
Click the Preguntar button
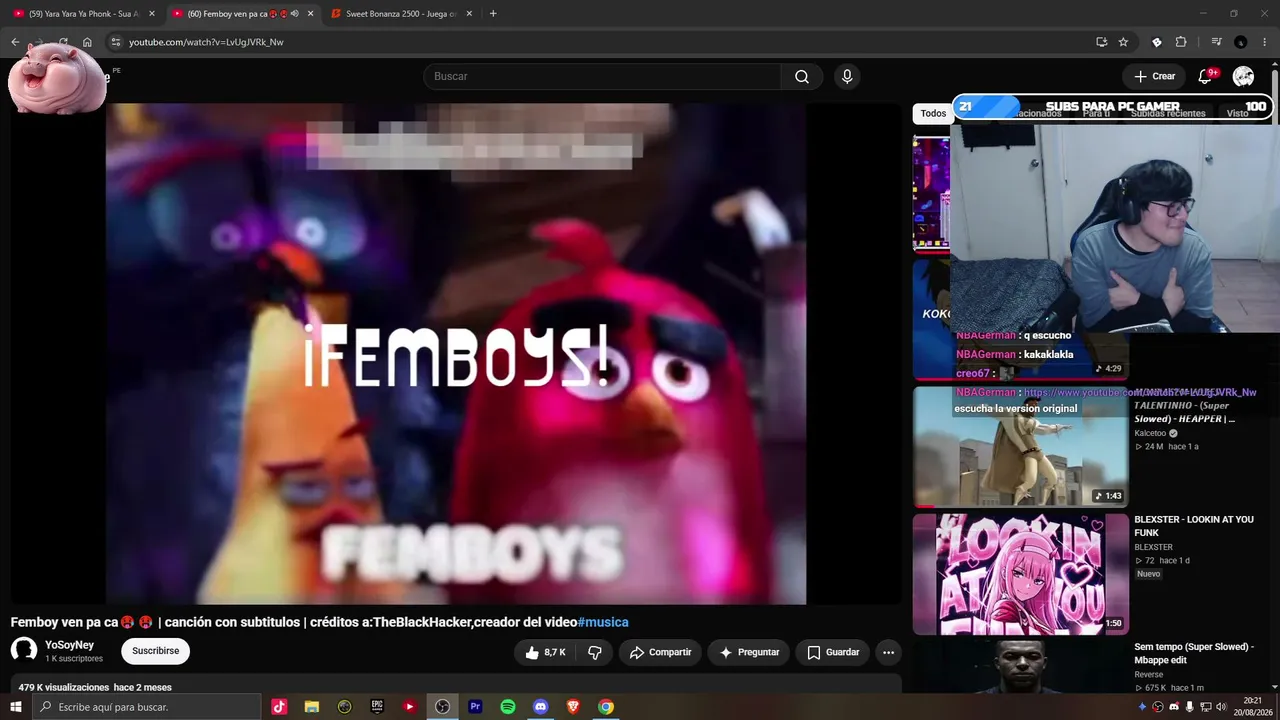point(748,652)
